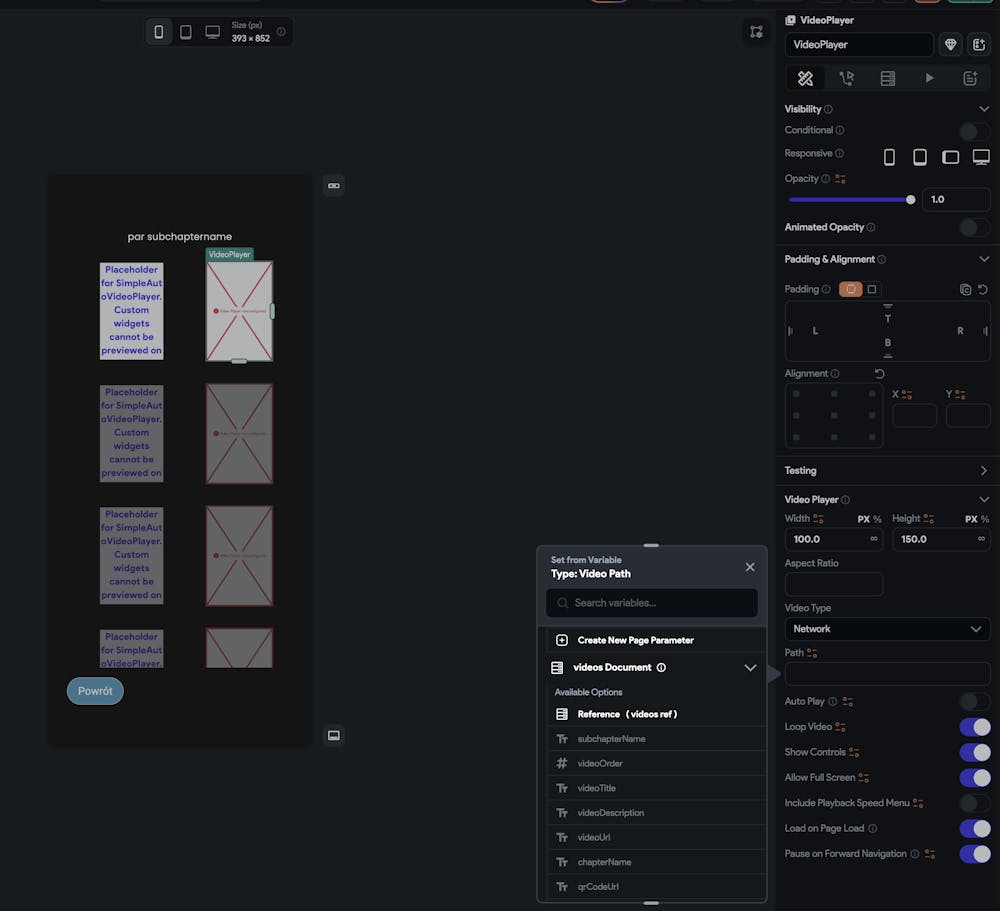Select videoUrl from the variable list
Viewport: 1000px width, 911px height.
pos(593,837)
